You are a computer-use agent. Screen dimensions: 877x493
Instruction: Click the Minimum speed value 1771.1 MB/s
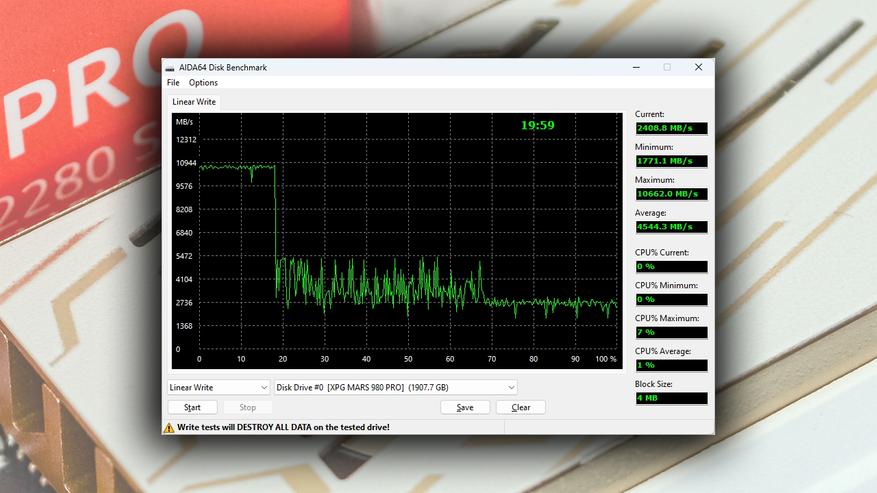coord(671,161)
